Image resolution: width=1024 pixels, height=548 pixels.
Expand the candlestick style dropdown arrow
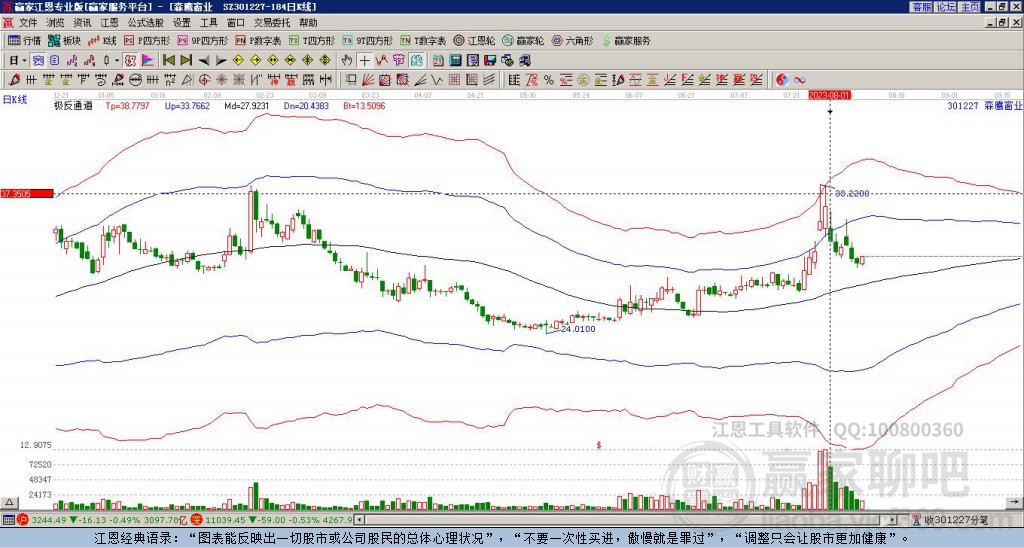tap(117, 60)
